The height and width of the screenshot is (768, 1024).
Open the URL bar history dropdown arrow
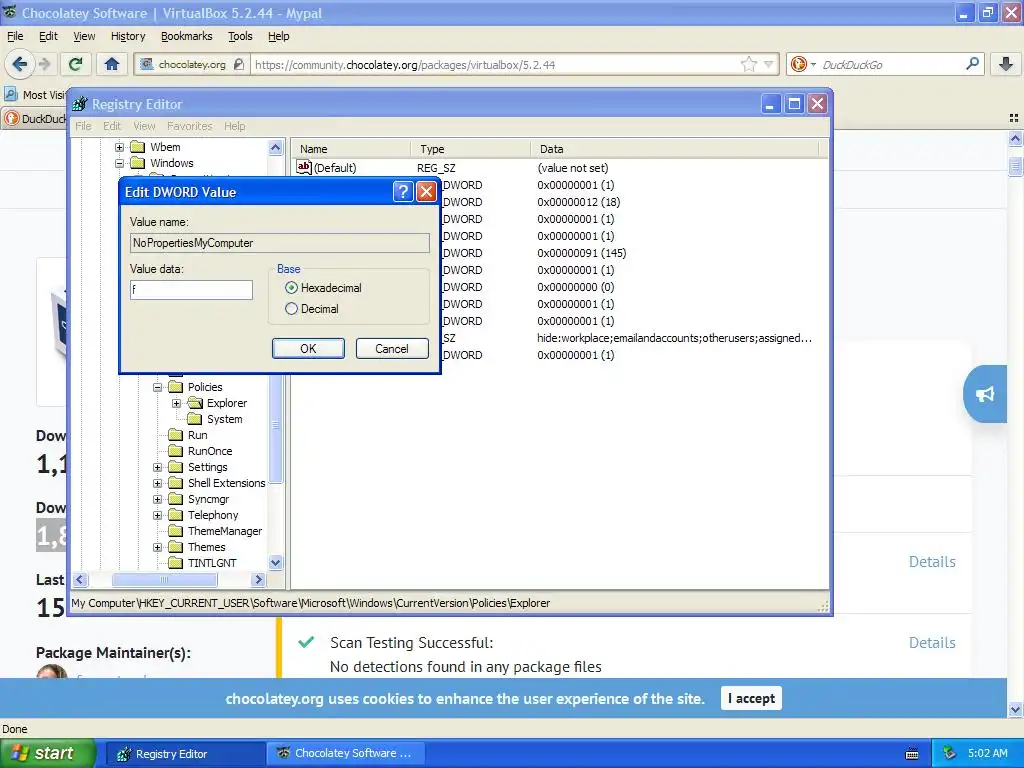pyautogui.click(x=769, y=64)
